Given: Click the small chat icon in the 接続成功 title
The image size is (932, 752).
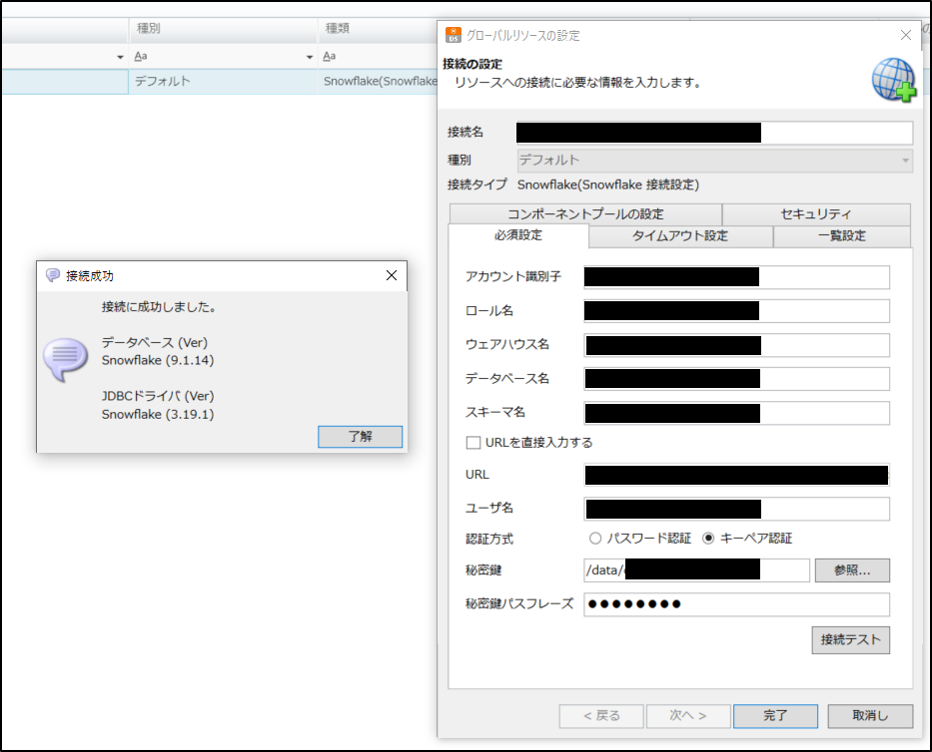Looking at the screenshot, I should [53, 275].
